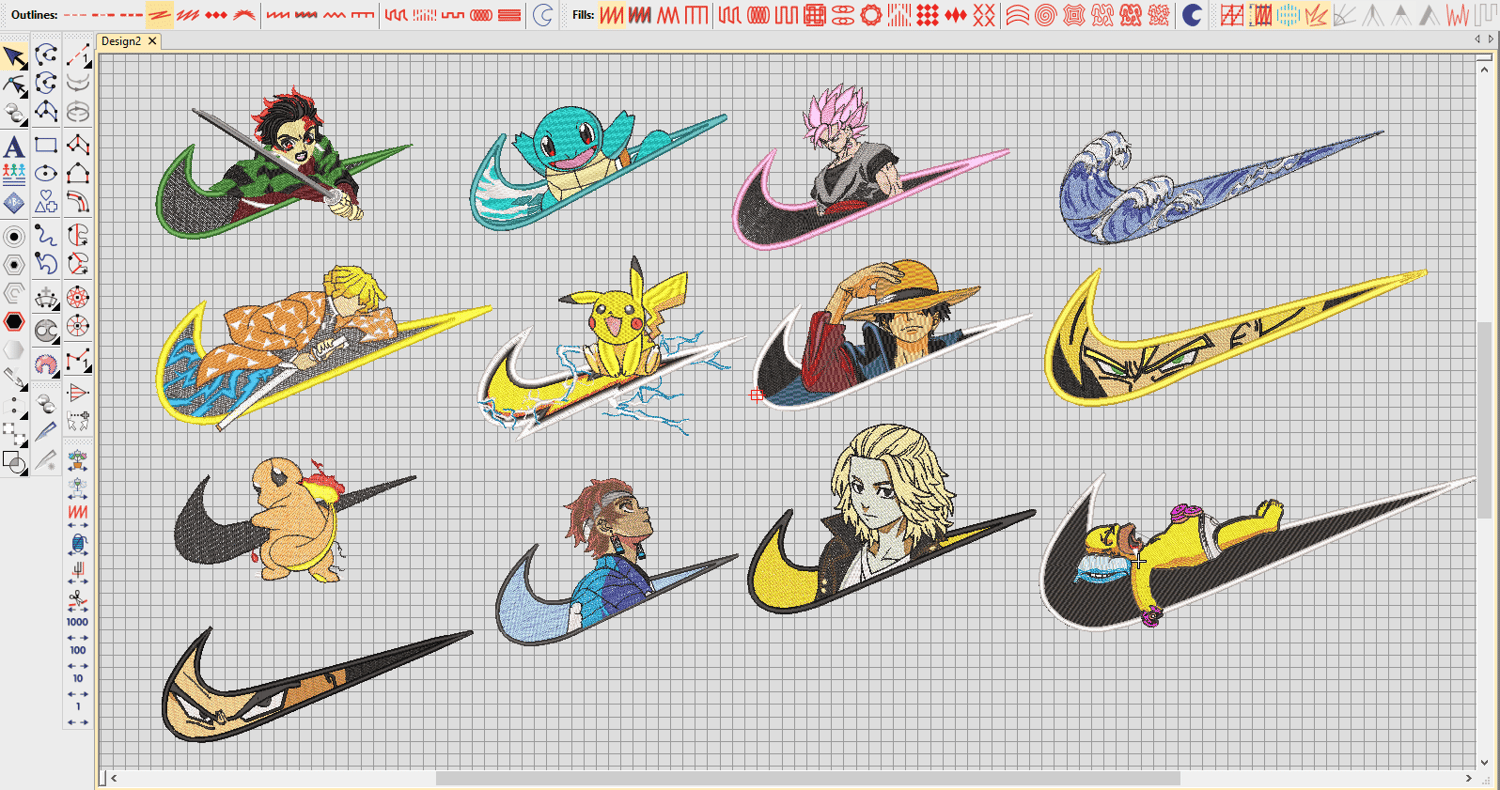Click the horizontal scrollbar right arrow
The image size is (1500, 790).
click(x=1469, y=778)
